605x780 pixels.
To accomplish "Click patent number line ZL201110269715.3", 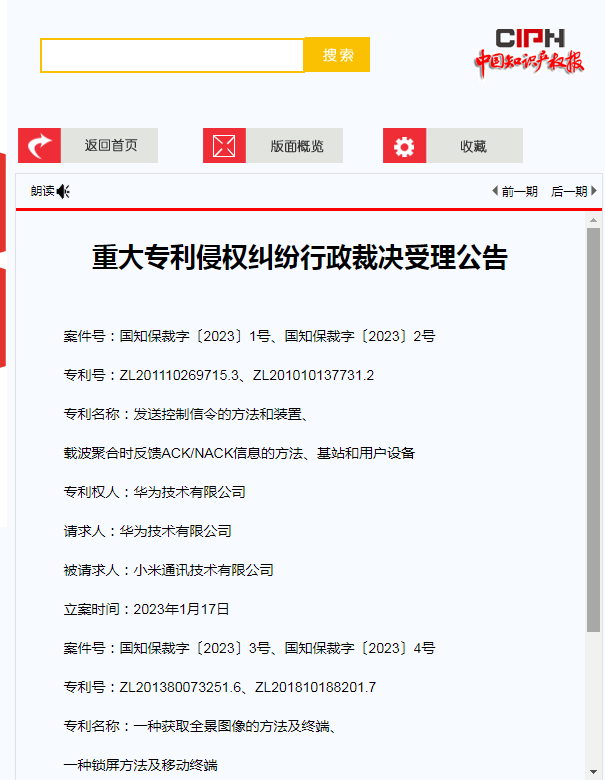I will coord(218,375).
